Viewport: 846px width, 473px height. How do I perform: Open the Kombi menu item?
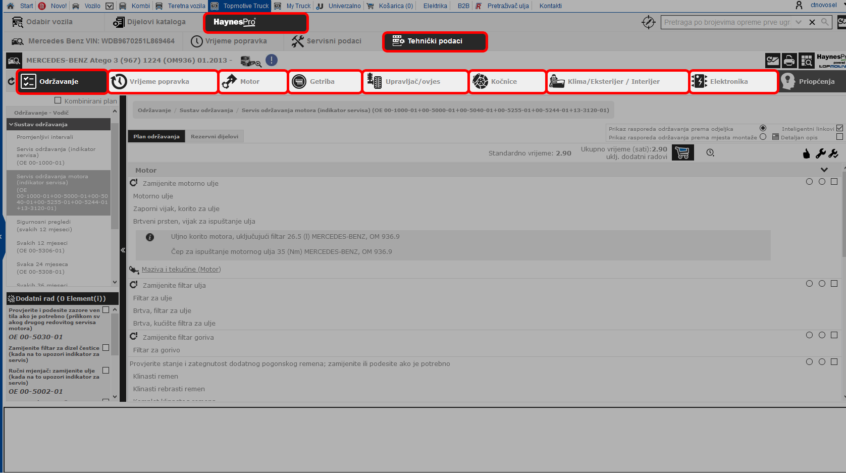click(x=140, y=5)
